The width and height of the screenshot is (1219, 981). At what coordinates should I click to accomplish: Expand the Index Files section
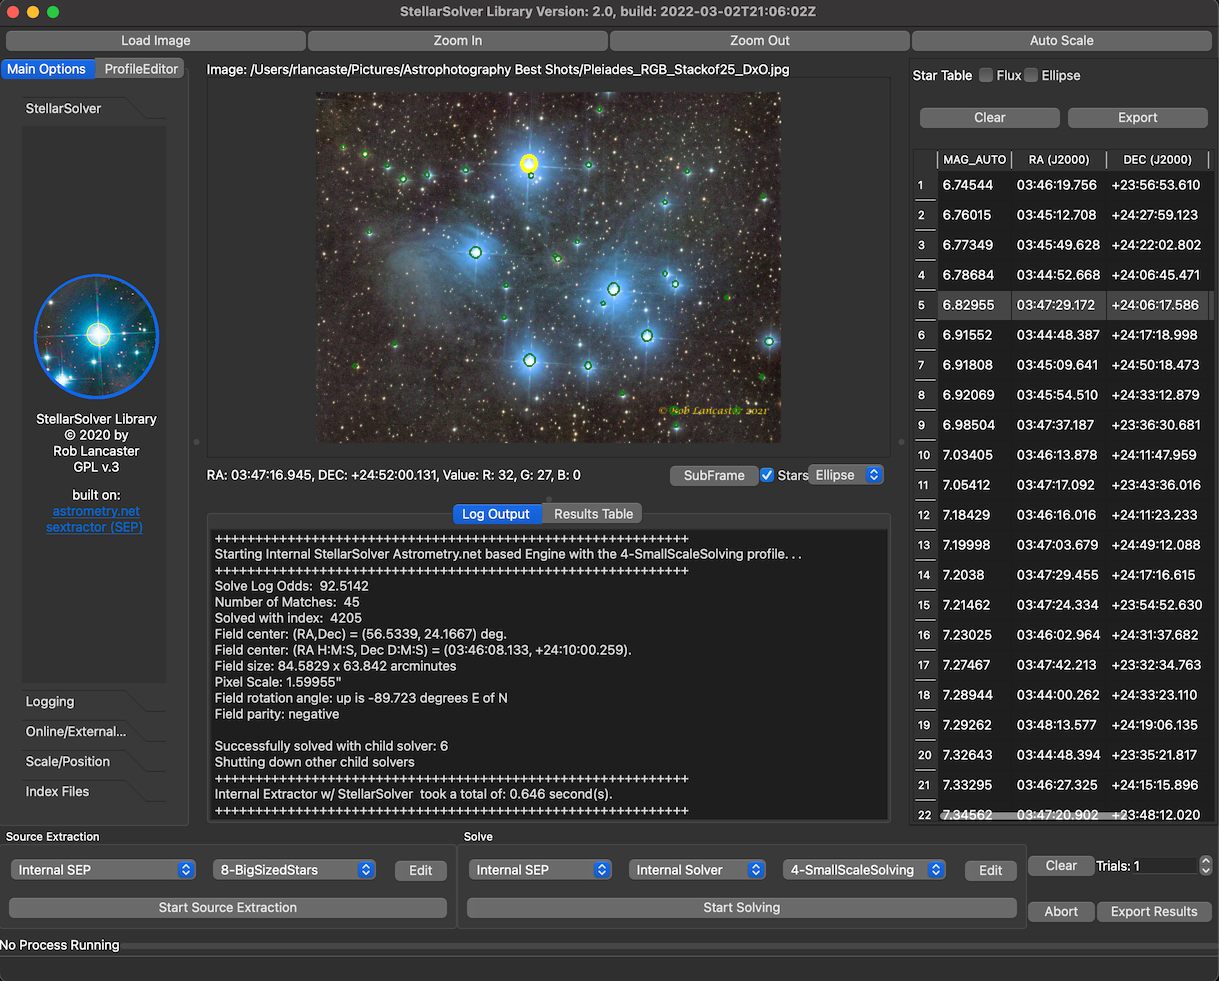coord(57,792)
